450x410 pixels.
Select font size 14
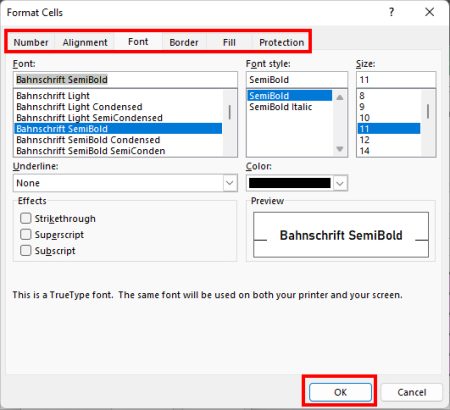click(x=364, y=151)
